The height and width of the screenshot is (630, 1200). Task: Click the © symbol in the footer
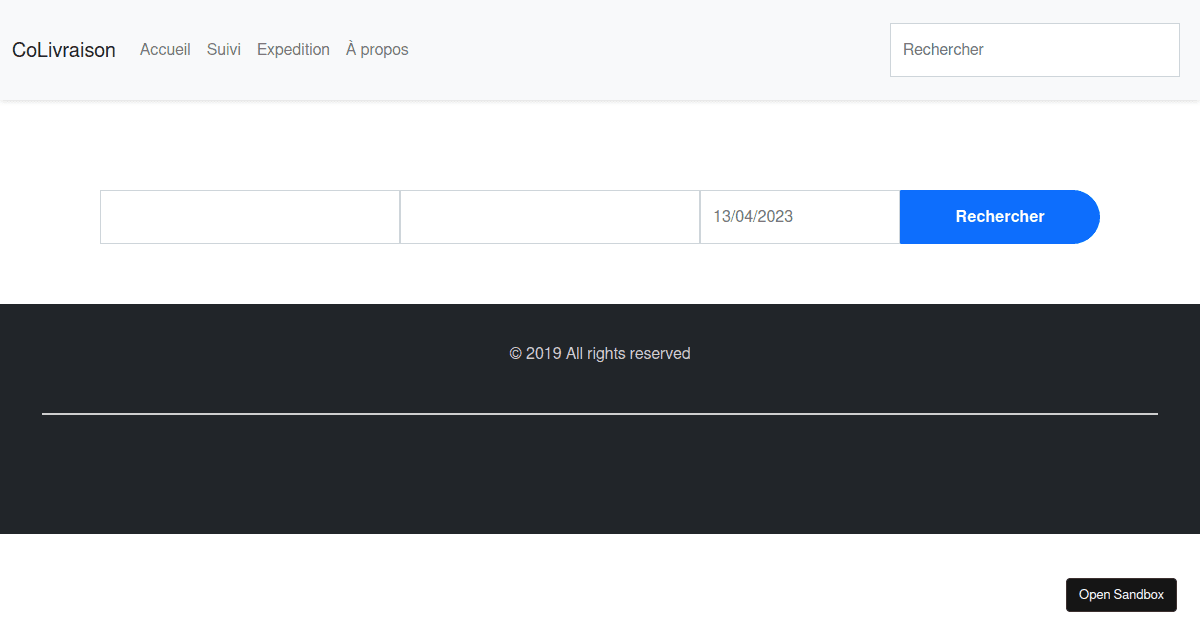pyautogui.click(x=516, y=354)
